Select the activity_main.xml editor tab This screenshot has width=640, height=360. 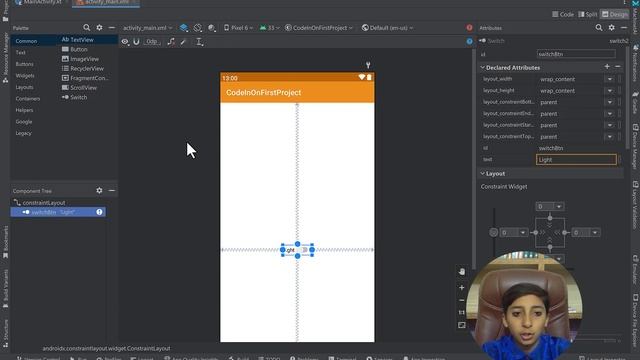click(107, 2)
